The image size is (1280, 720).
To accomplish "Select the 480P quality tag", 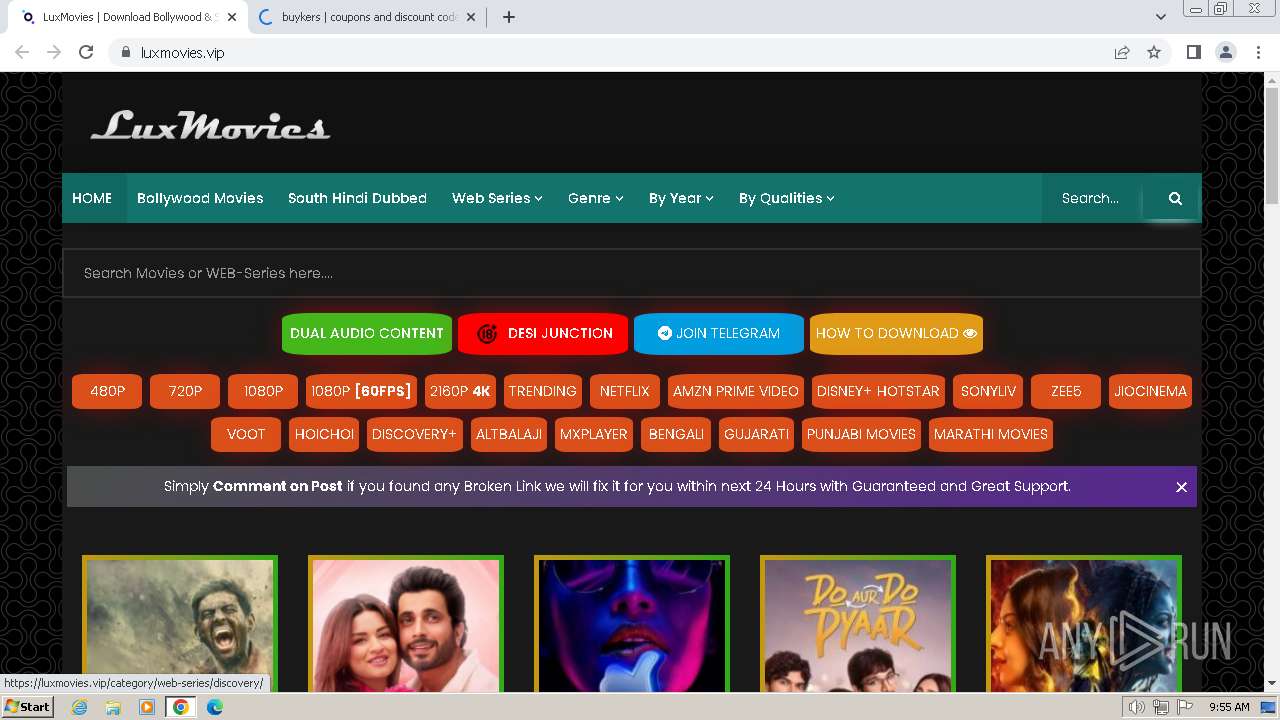I will point(107,391).
